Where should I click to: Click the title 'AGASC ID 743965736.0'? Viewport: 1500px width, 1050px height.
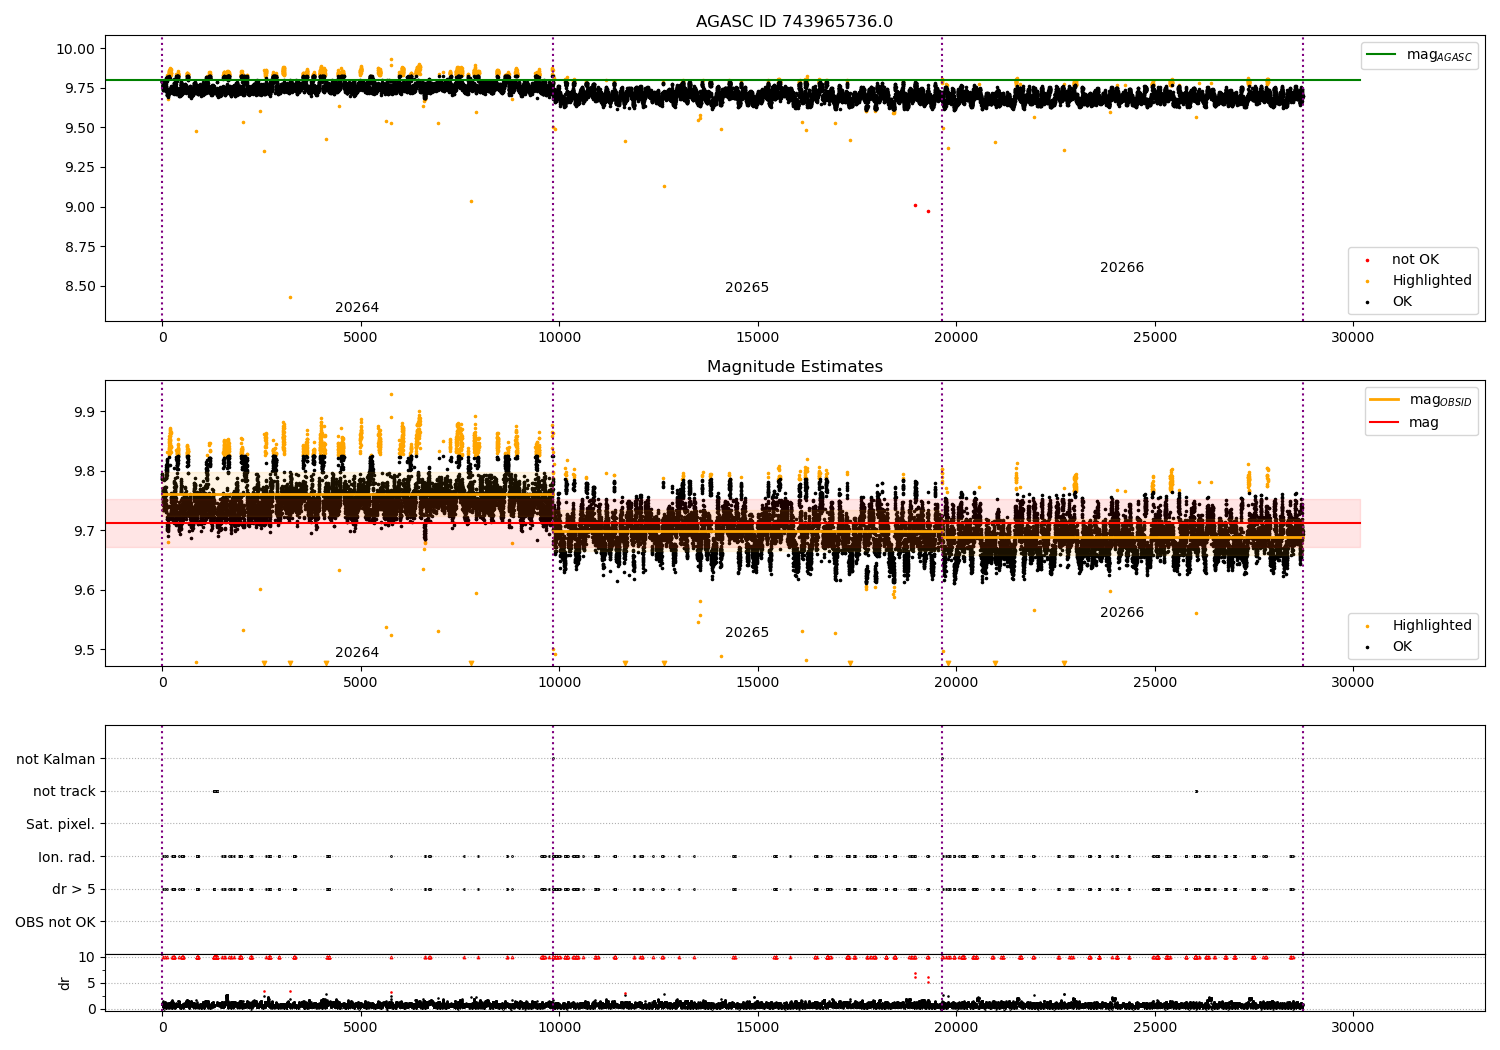tap(794, 22)
